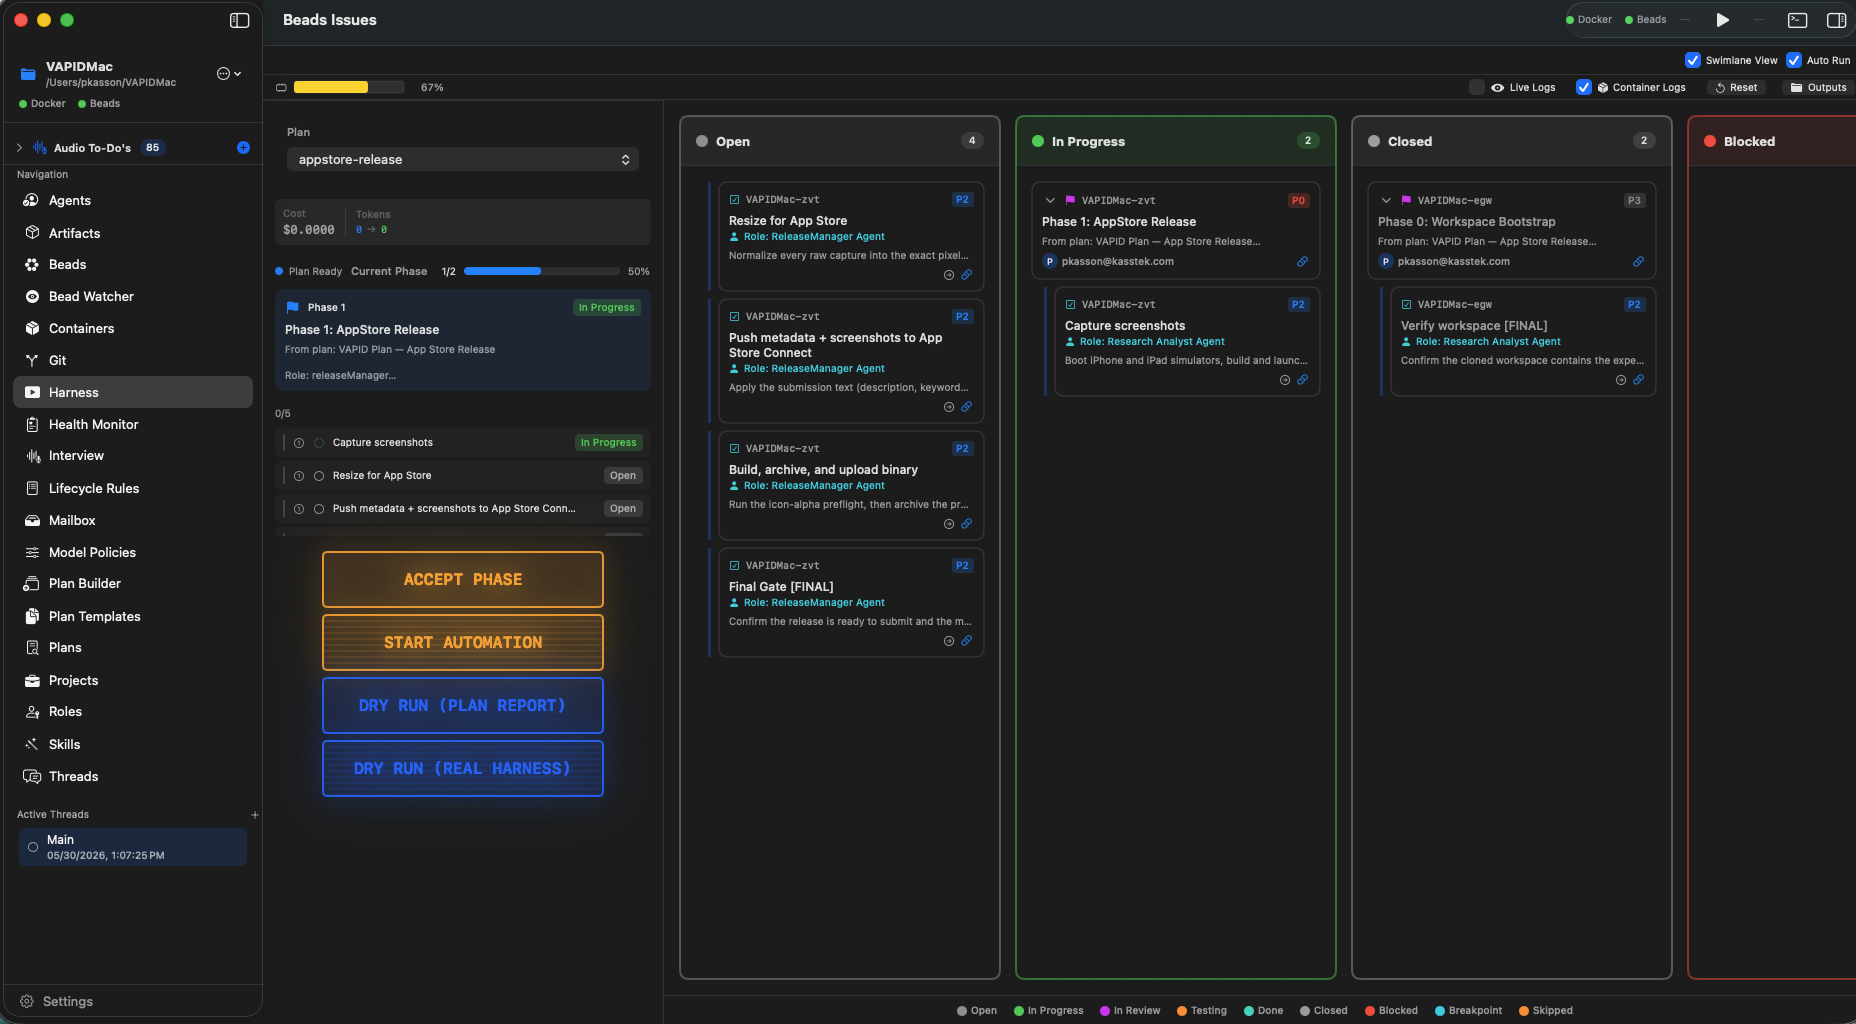The width and height of the screenshot is (1856, 1024).
Task: Open the terminal panel icon
Action: pyautogui.click(x=1797, y=20)
